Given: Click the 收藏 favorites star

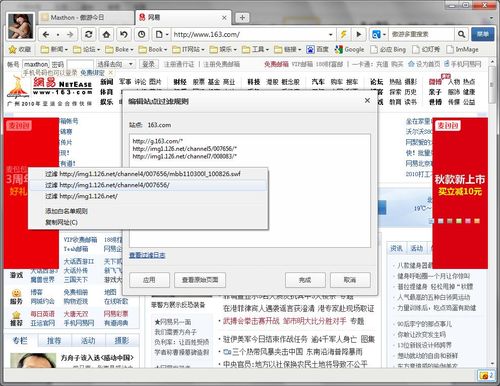Looking at the screenshot, I should coord(20,50).
